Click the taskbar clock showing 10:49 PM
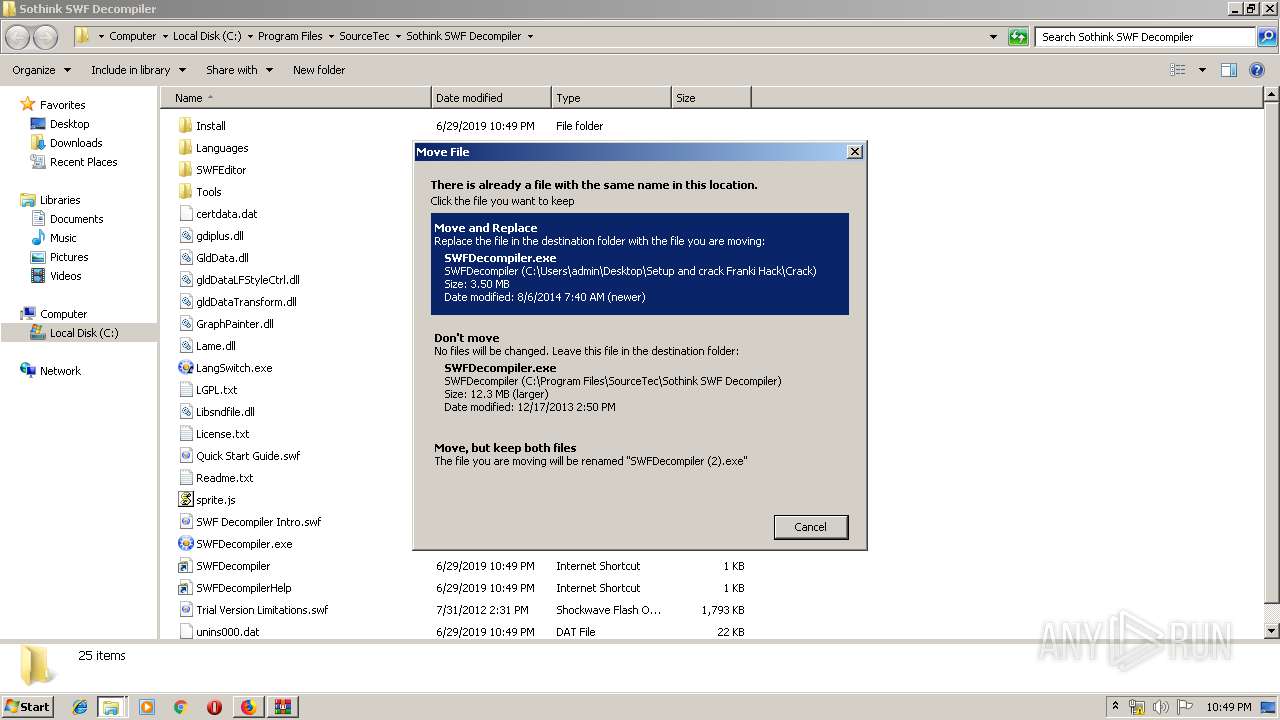 [1229, 707]
